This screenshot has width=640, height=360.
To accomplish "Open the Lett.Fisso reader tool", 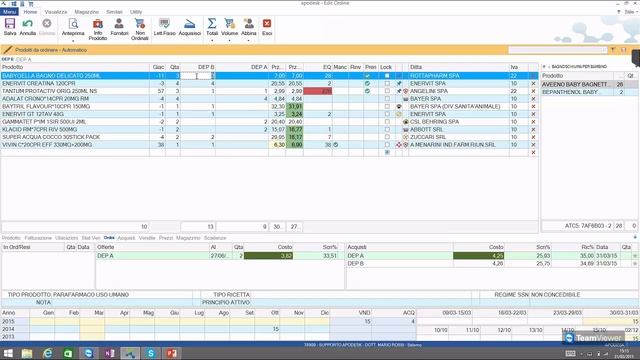I will [x=164, y=27].
